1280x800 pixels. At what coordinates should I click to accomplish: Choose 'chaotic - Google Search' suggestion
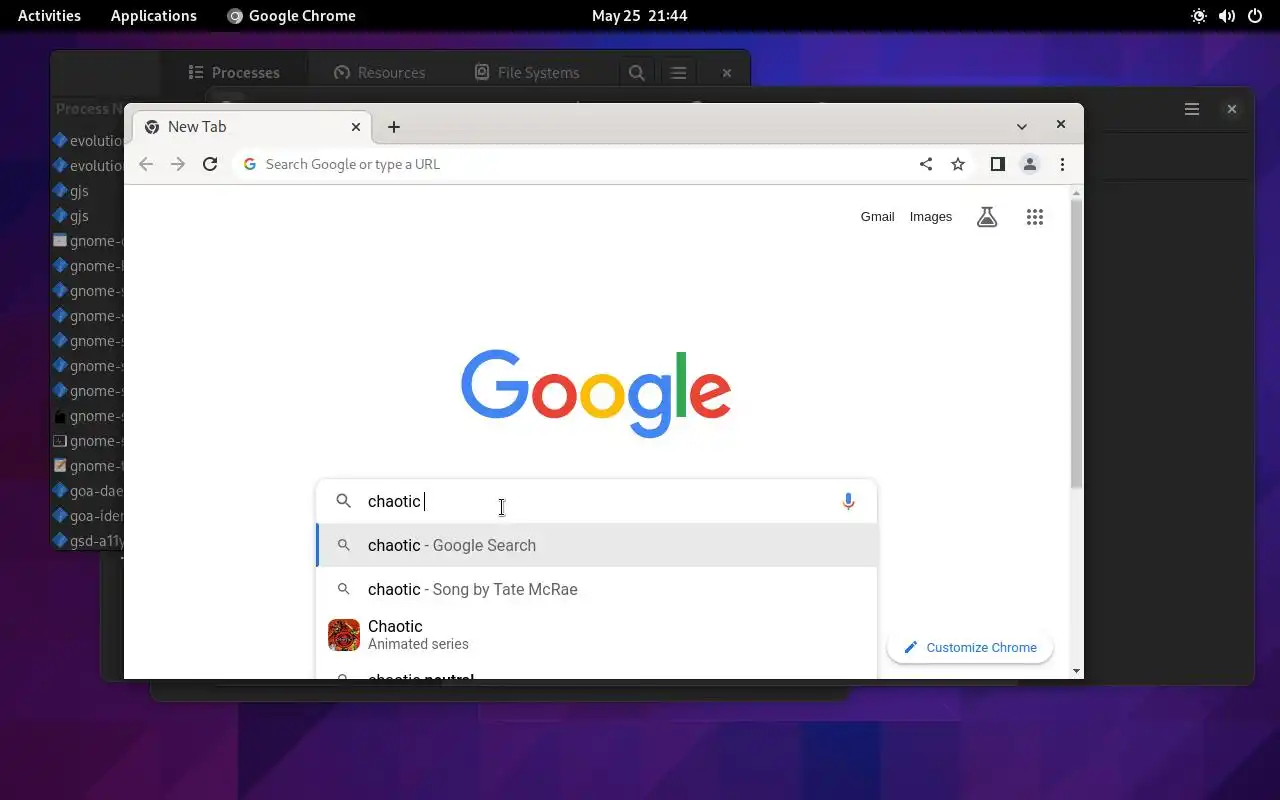(597, 545)
